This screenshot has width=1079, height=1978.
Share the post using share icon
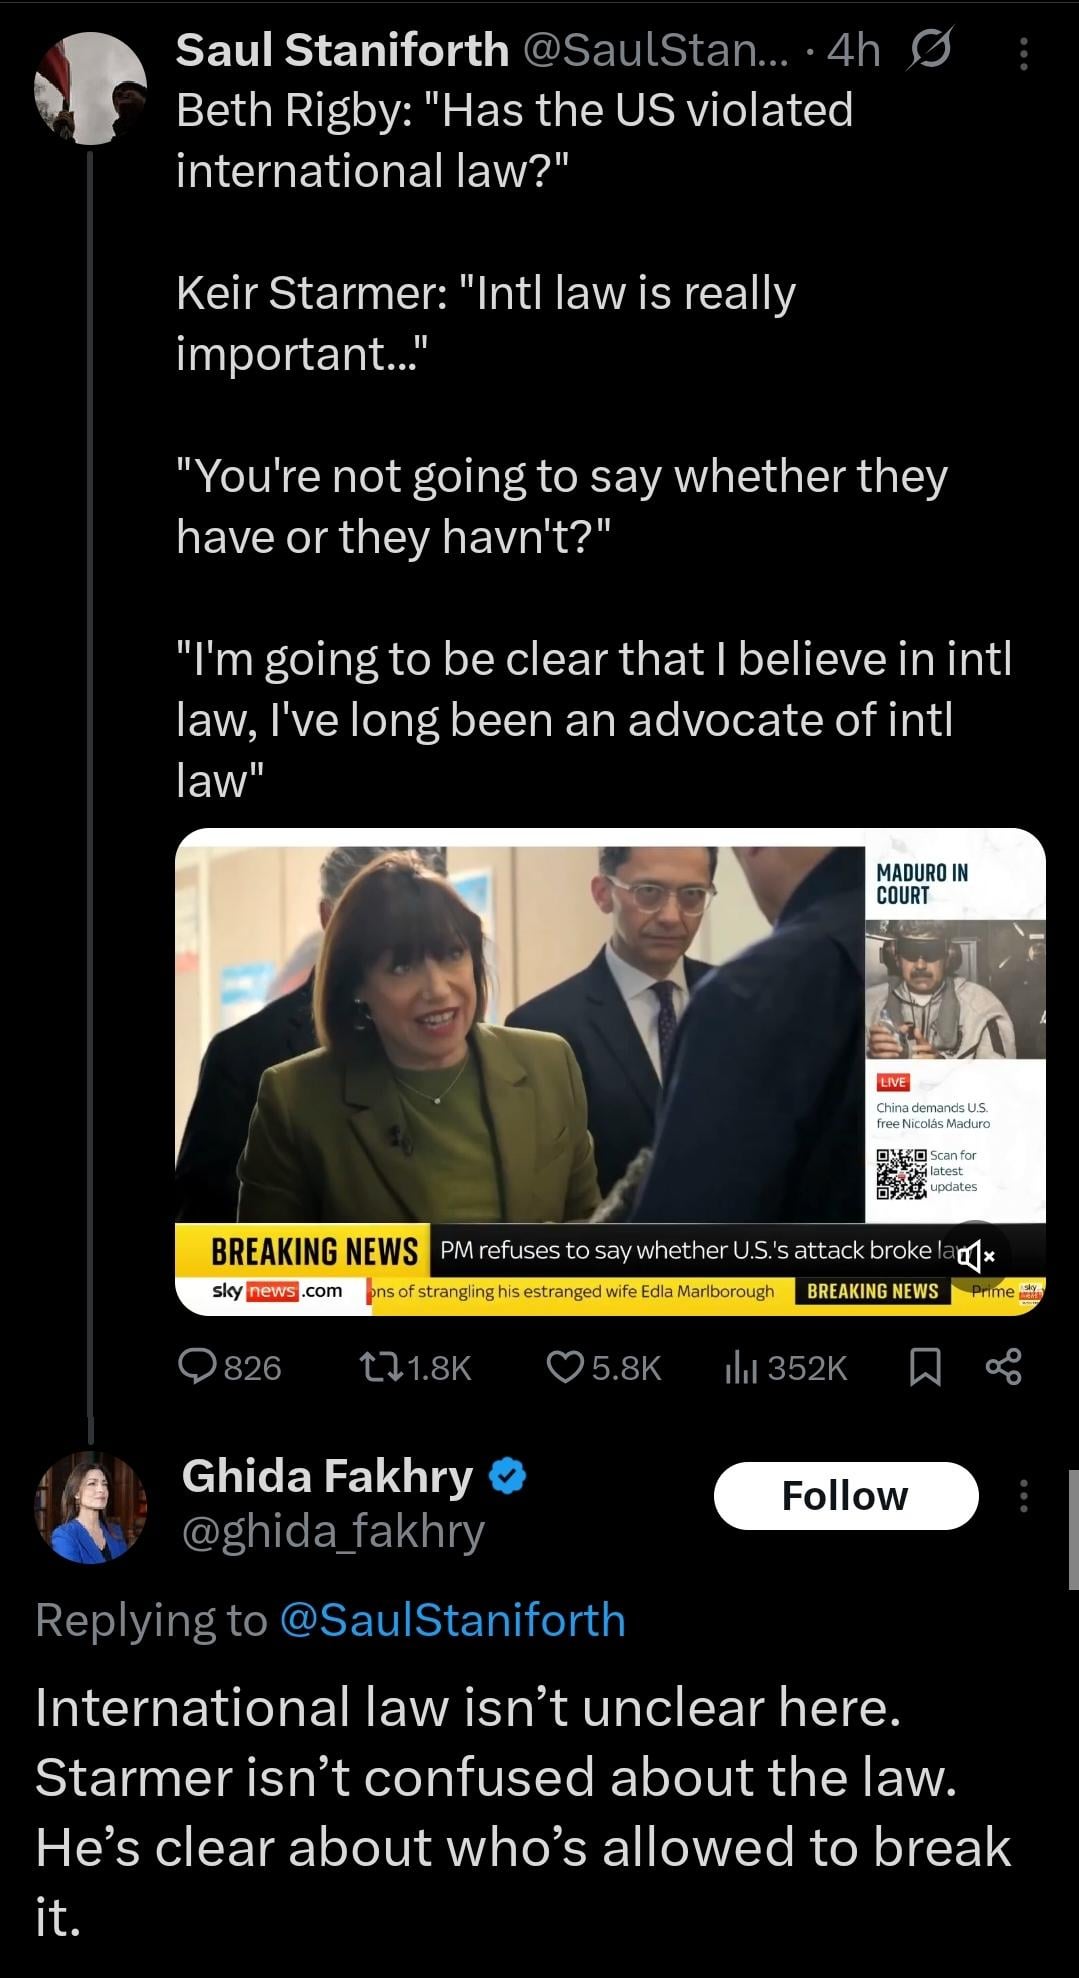1003,1367
